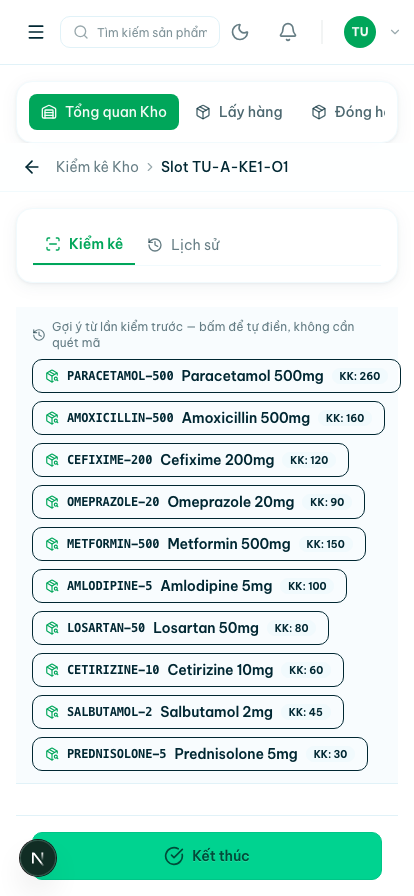Click the TU user avatar

coord(360,32)
